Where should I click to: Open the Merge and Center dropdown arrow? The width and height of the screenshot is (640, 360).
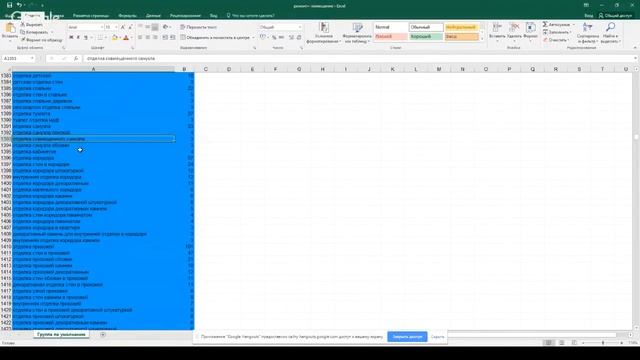pyautogui.click(x=253, y=38)
